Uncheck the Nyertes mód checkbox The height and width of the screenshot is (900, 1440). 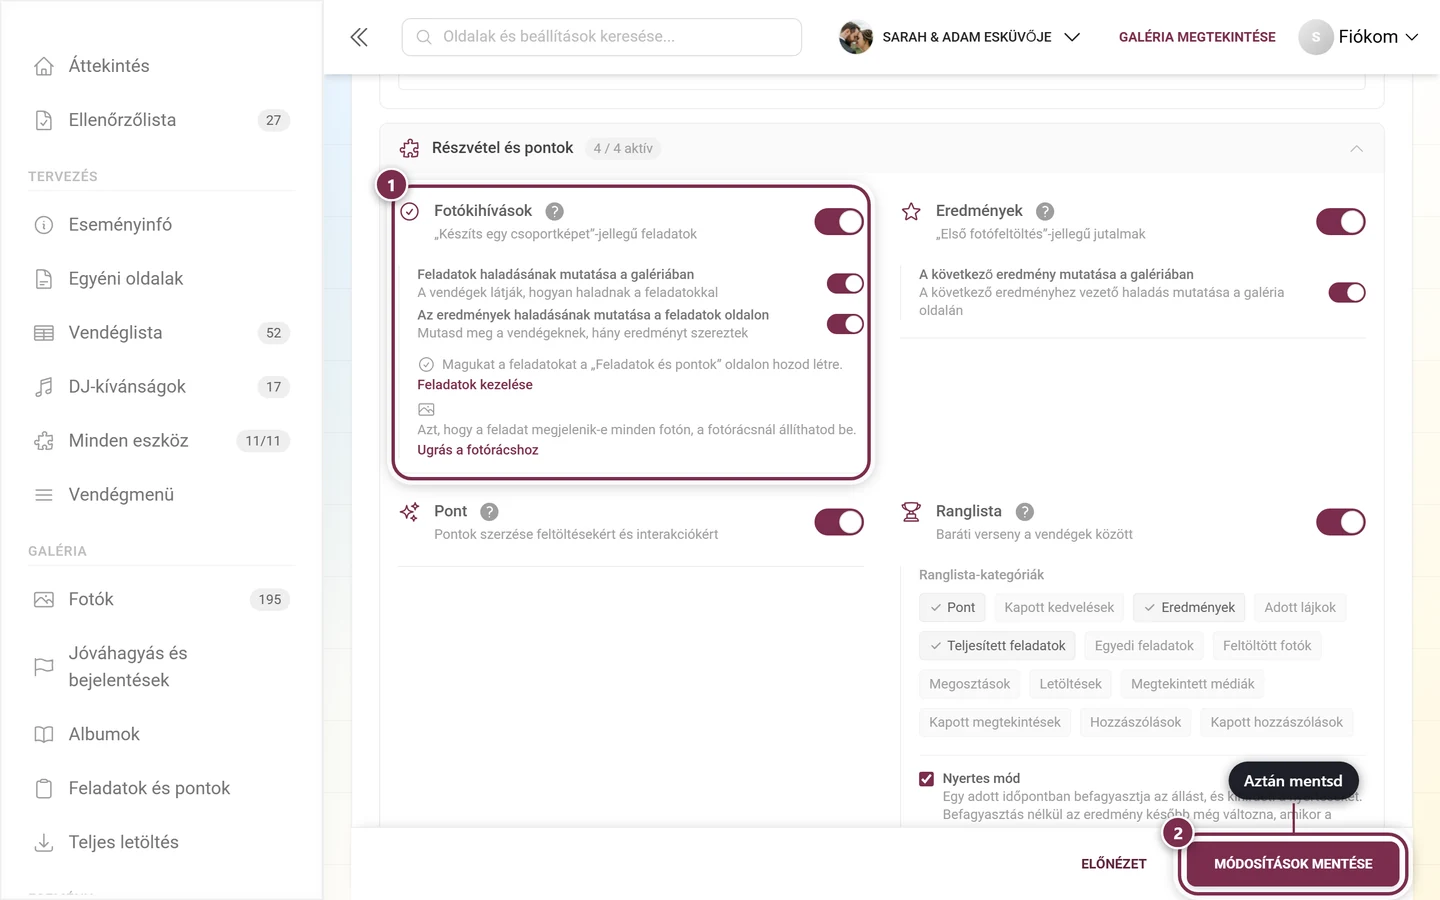(x=927, y=779)
